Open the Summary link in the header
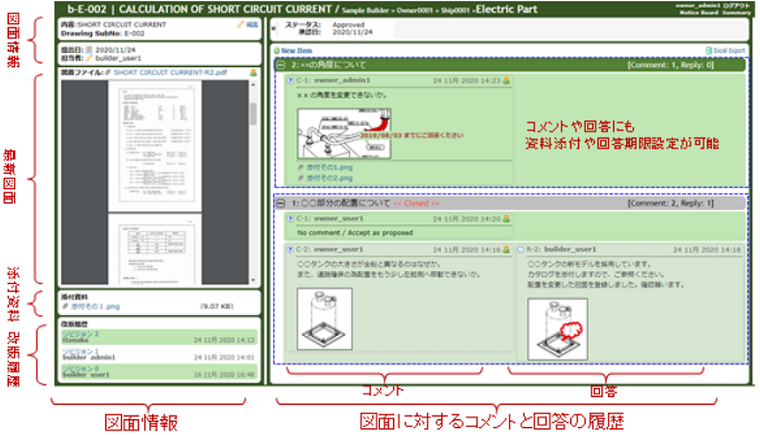The image size is (760, 435). (x=736, y=13)
